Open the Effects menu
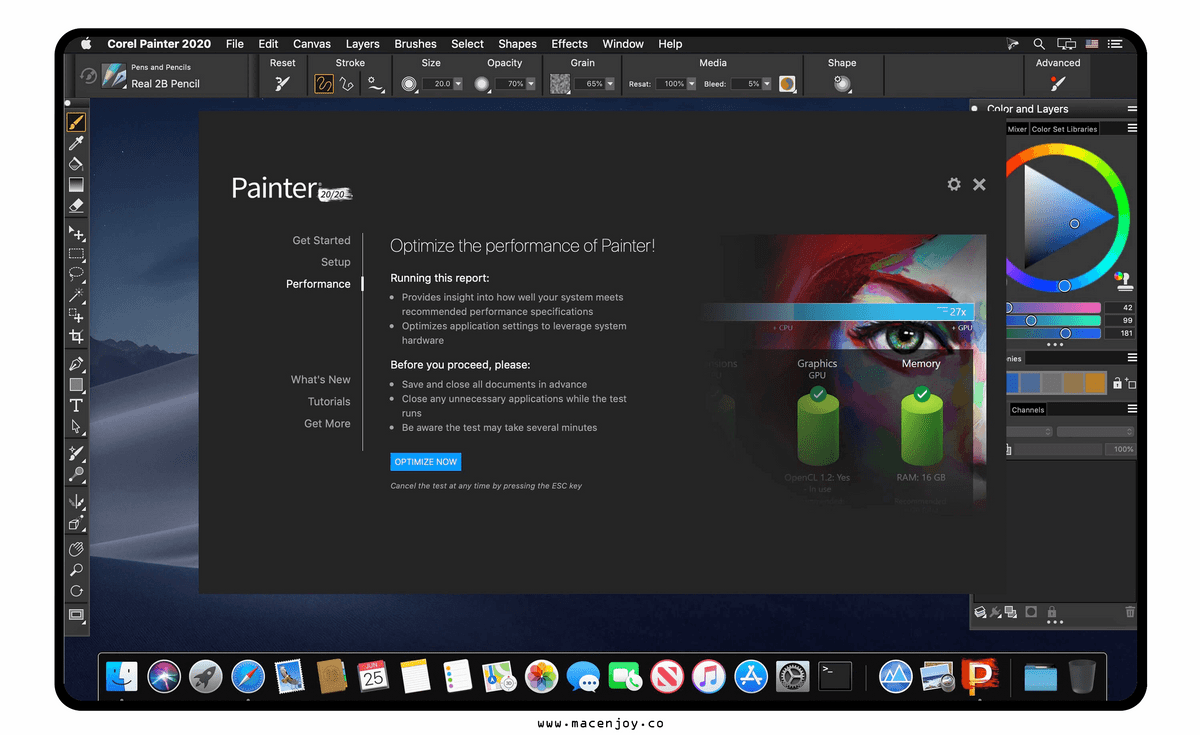 pyautogui.click(x=570, y=44)
